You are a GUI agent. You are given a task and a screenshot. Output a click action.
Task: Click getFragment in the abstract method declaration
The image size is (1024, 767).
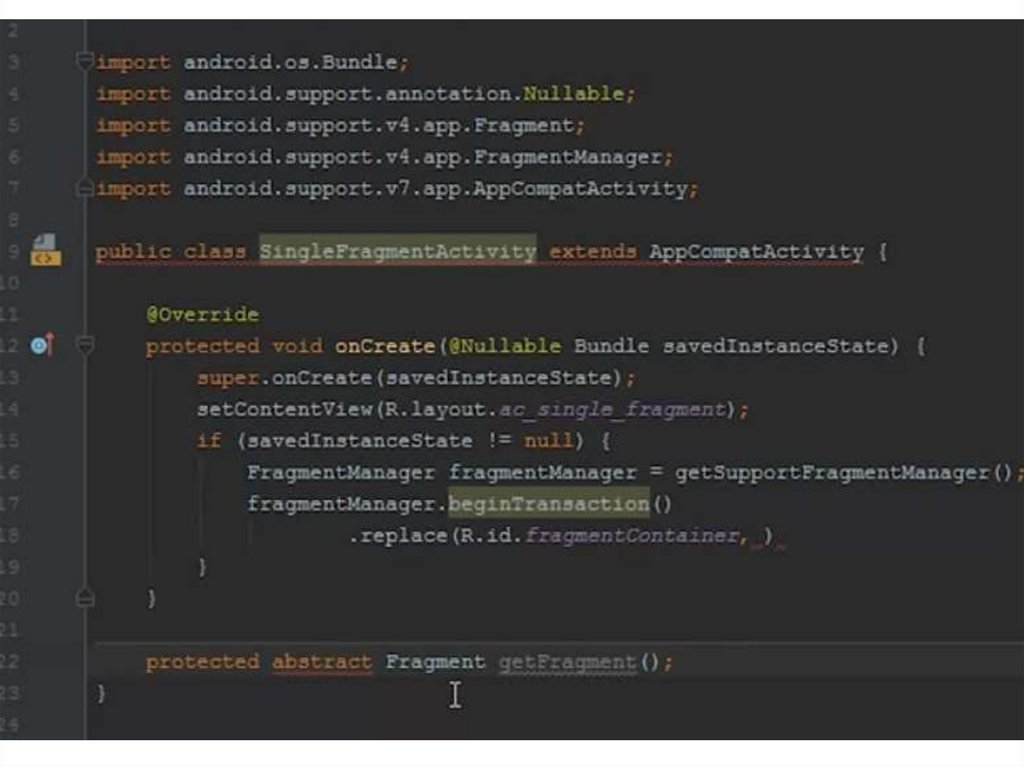pos(568,662)
